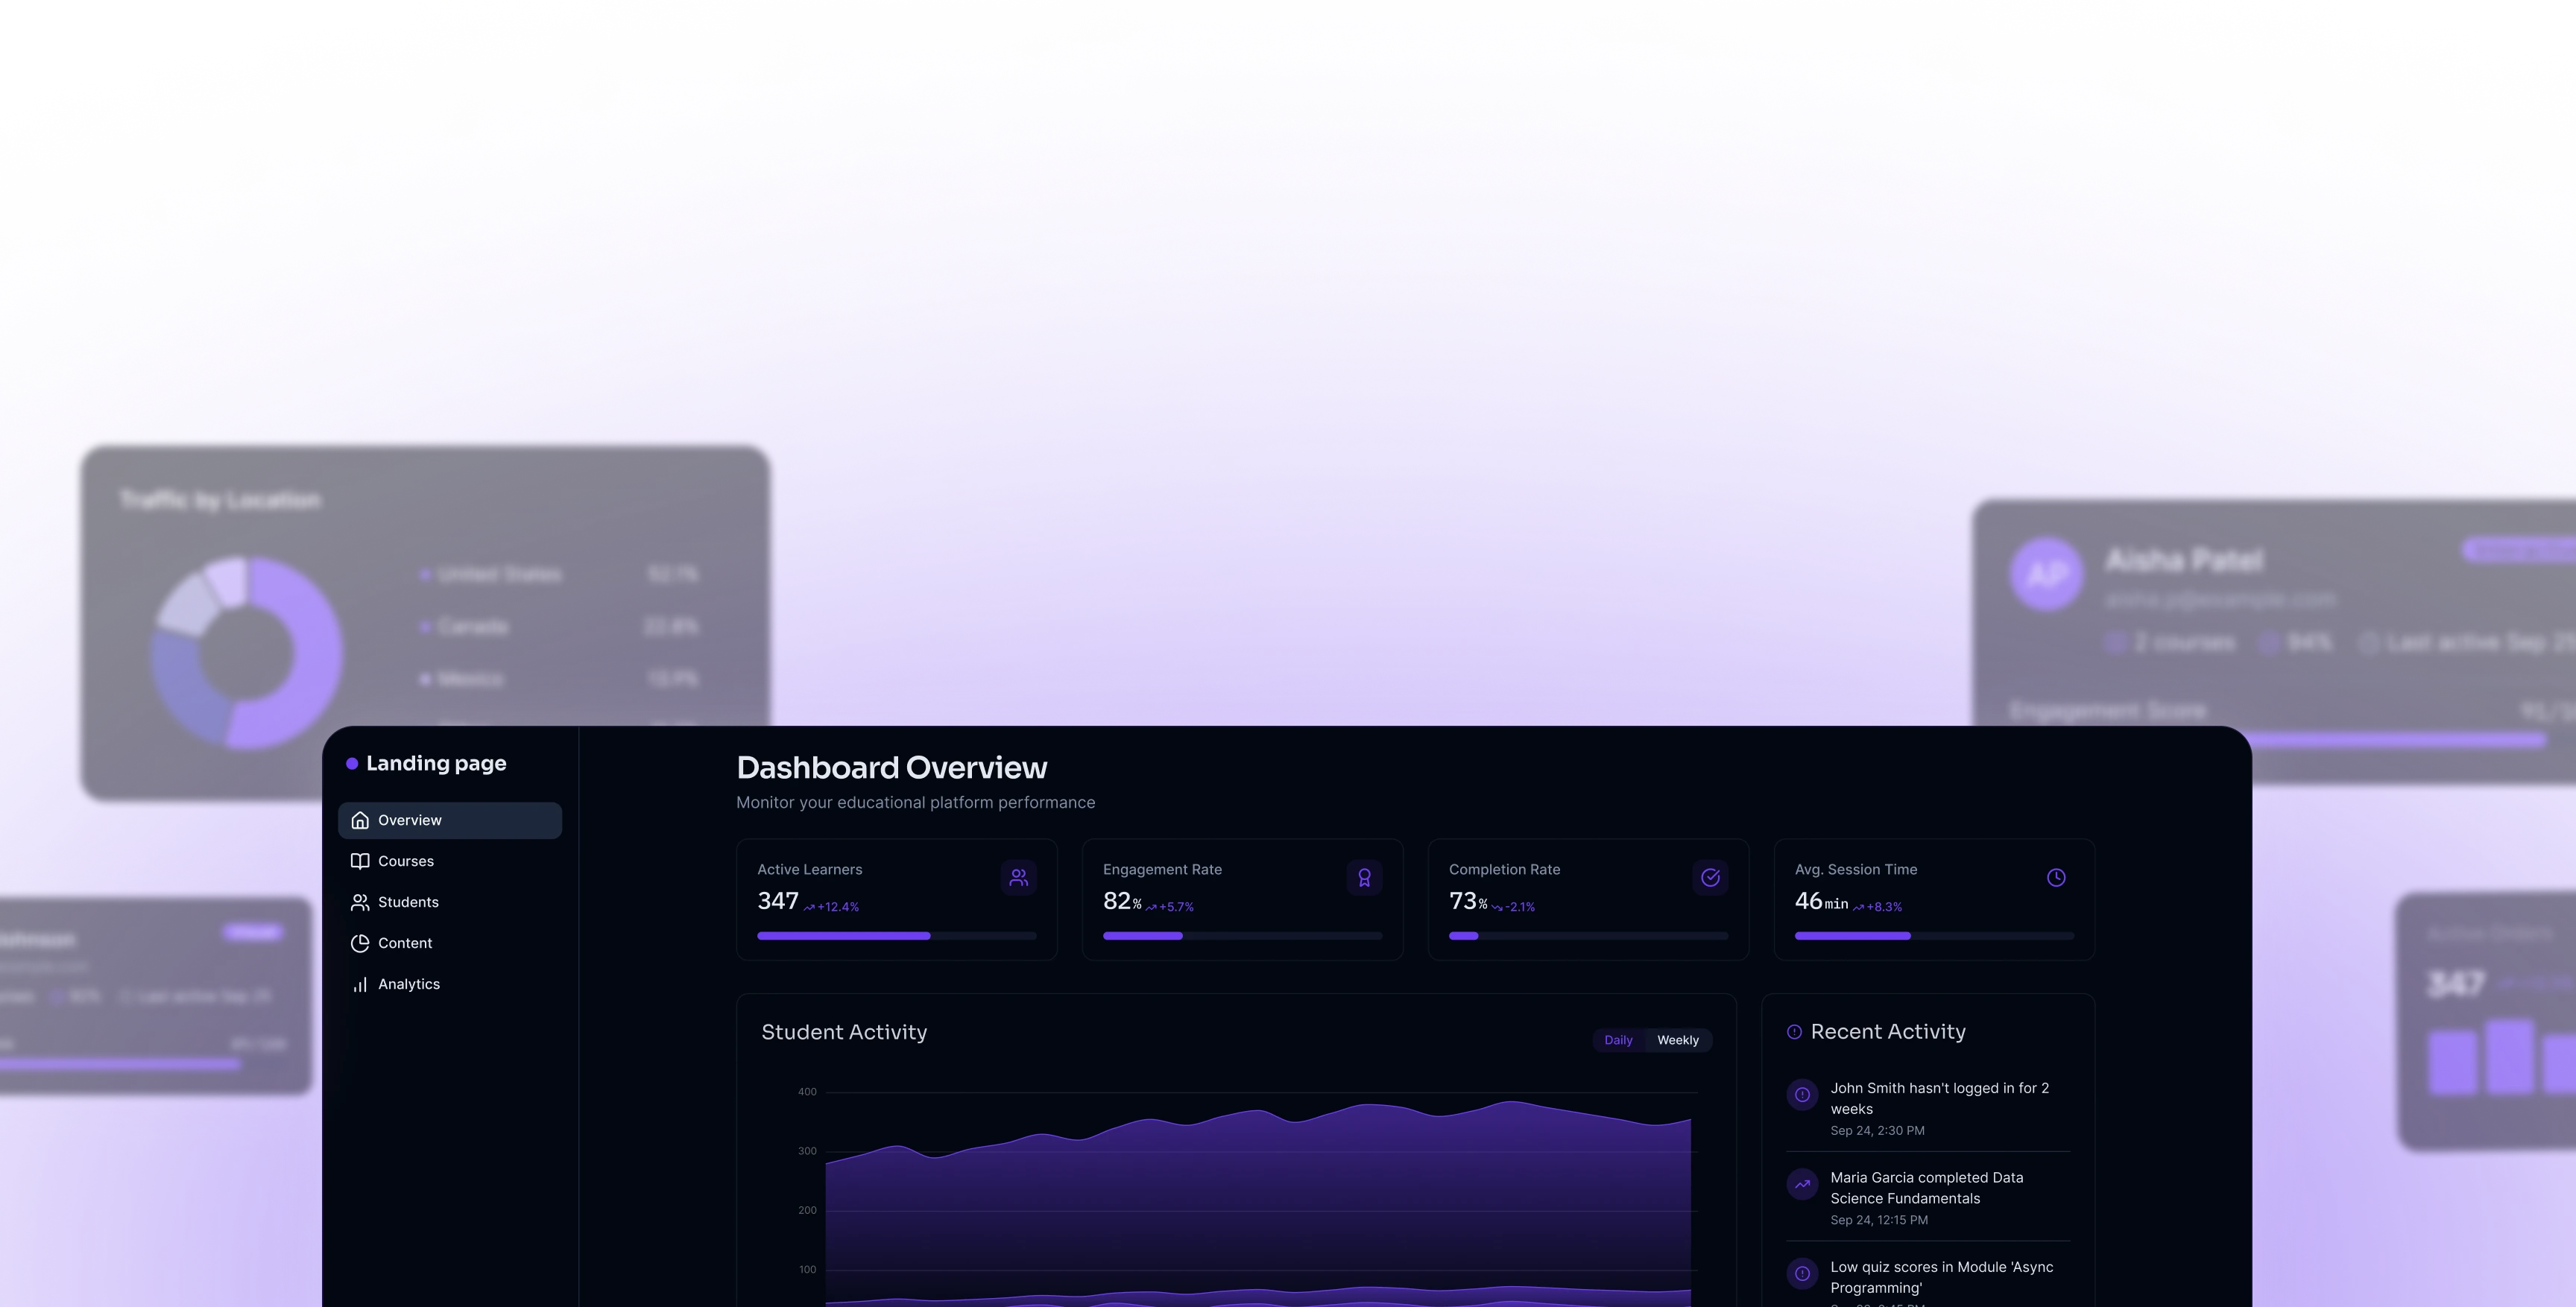
Task: Click the 73% Completion Rate value
Action: 1468,901
